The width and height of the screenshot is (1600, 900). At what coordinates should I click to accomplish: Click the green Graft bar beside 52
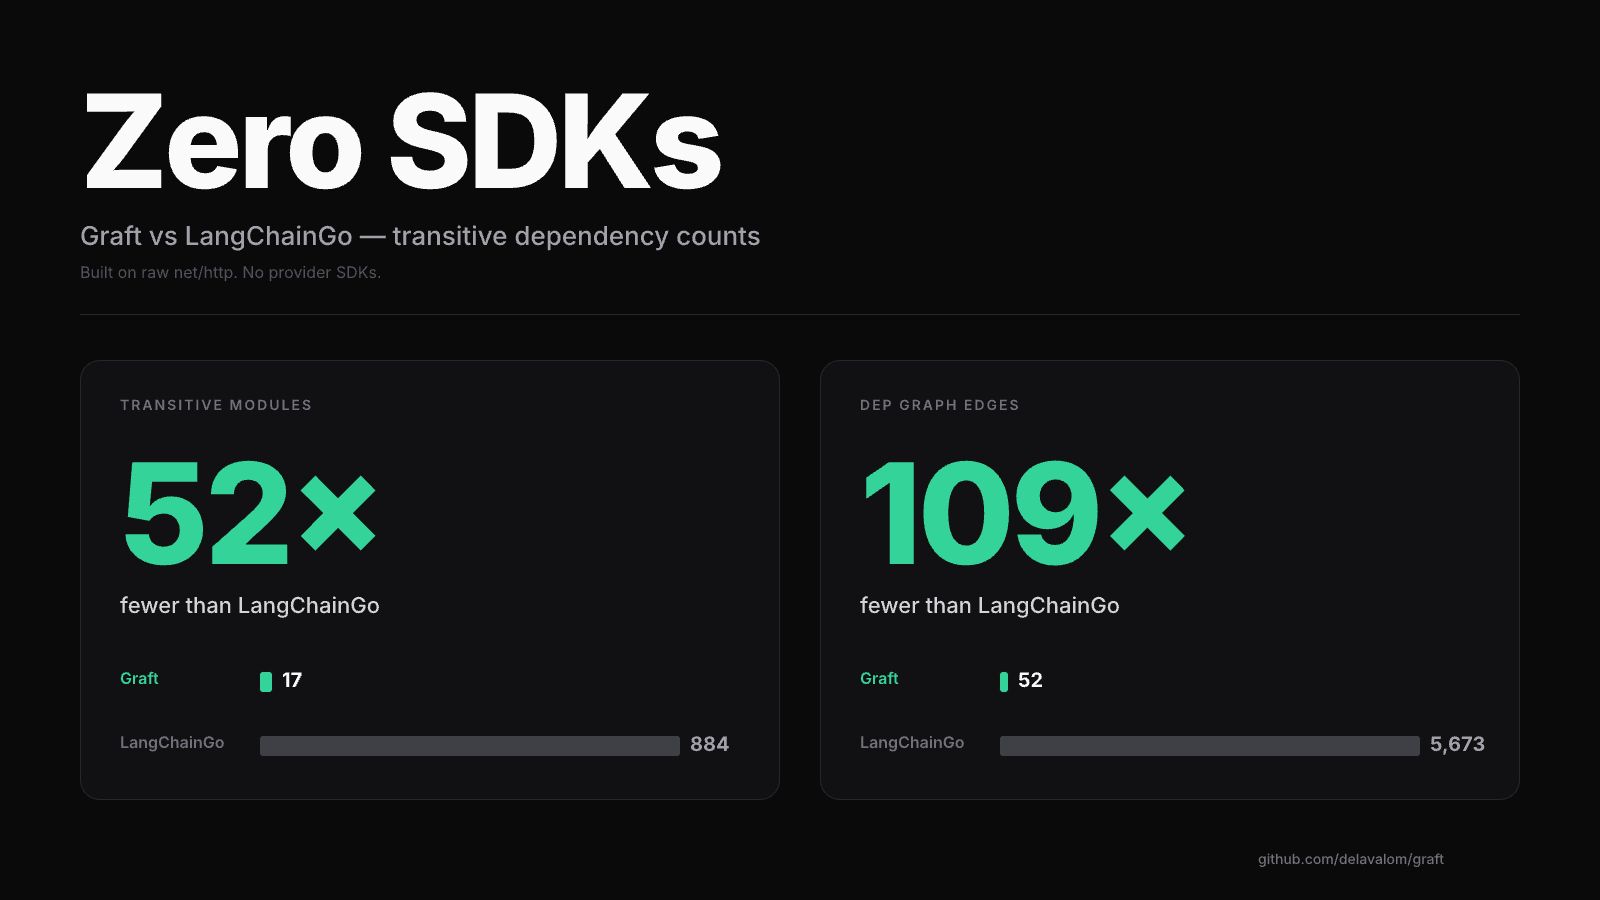[1004, 682]
